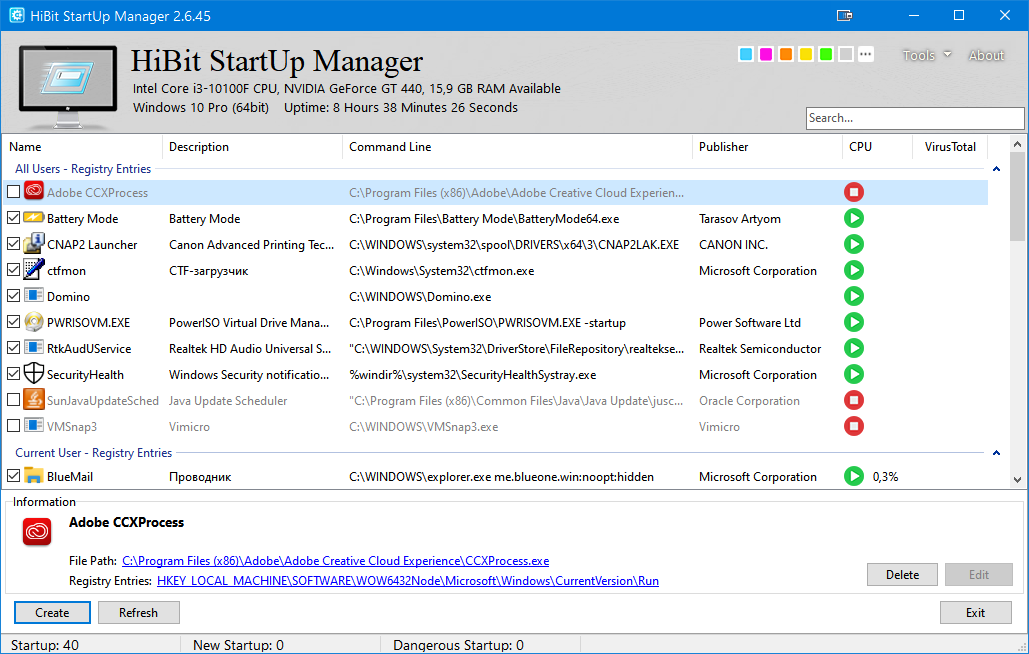Uncheck the SecurityHealth checkbox
Image resolution: width=1029 pixels, height=654 pixels.
[x=13, y=374]
